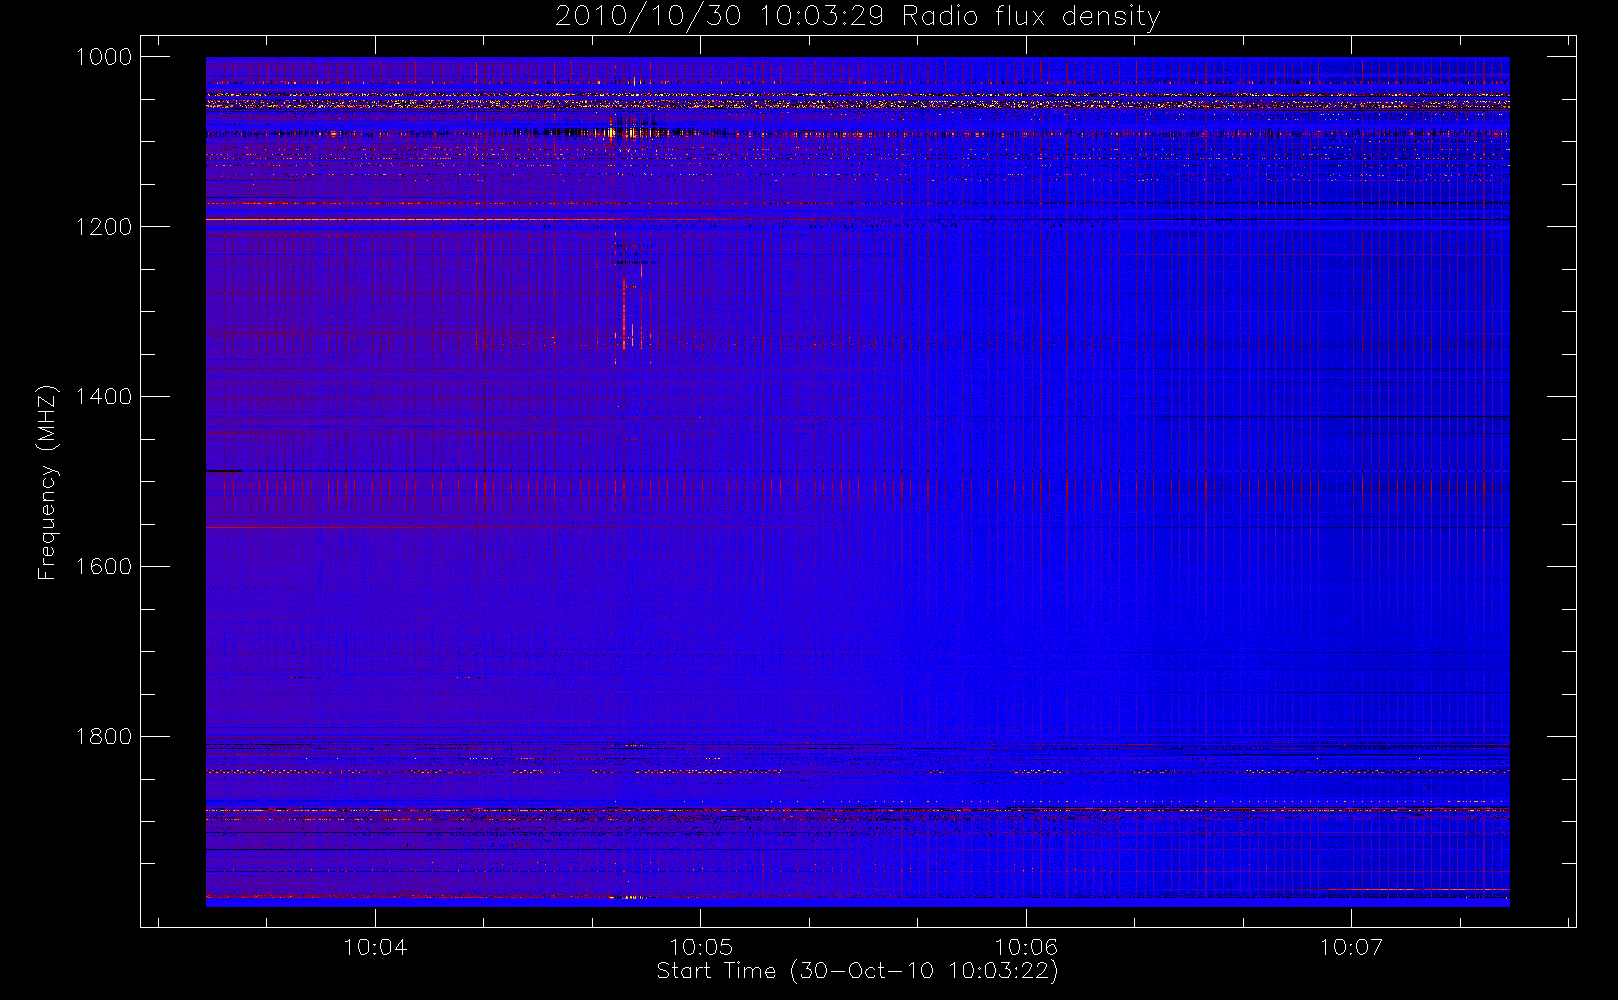Screen dimensions: 1618x1000
Task: Click the 10:07 time tick label
Action: [1351, 947]
